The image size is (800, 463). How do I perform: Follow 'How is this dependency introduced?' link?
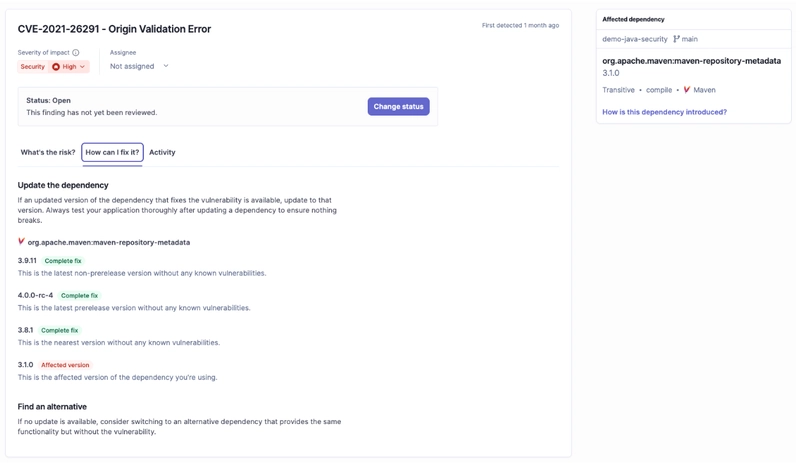click(x=664, y=112)
